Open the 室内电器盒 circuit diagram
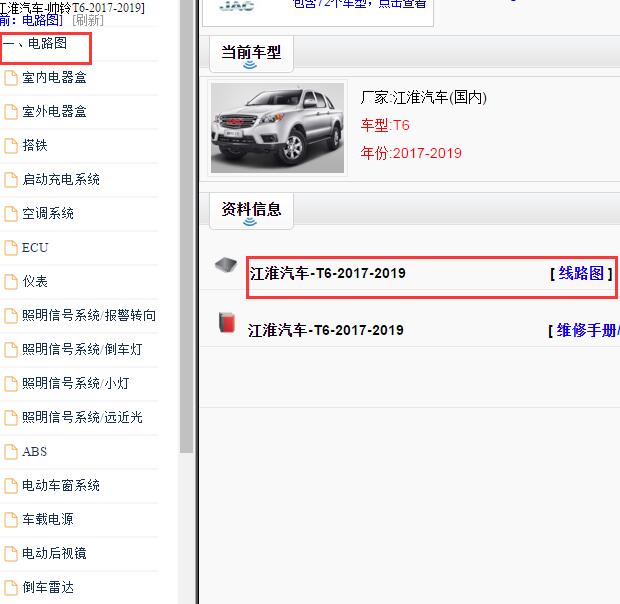Image resolution: width=620 pixels, height=604 pixels. [54, 77]
